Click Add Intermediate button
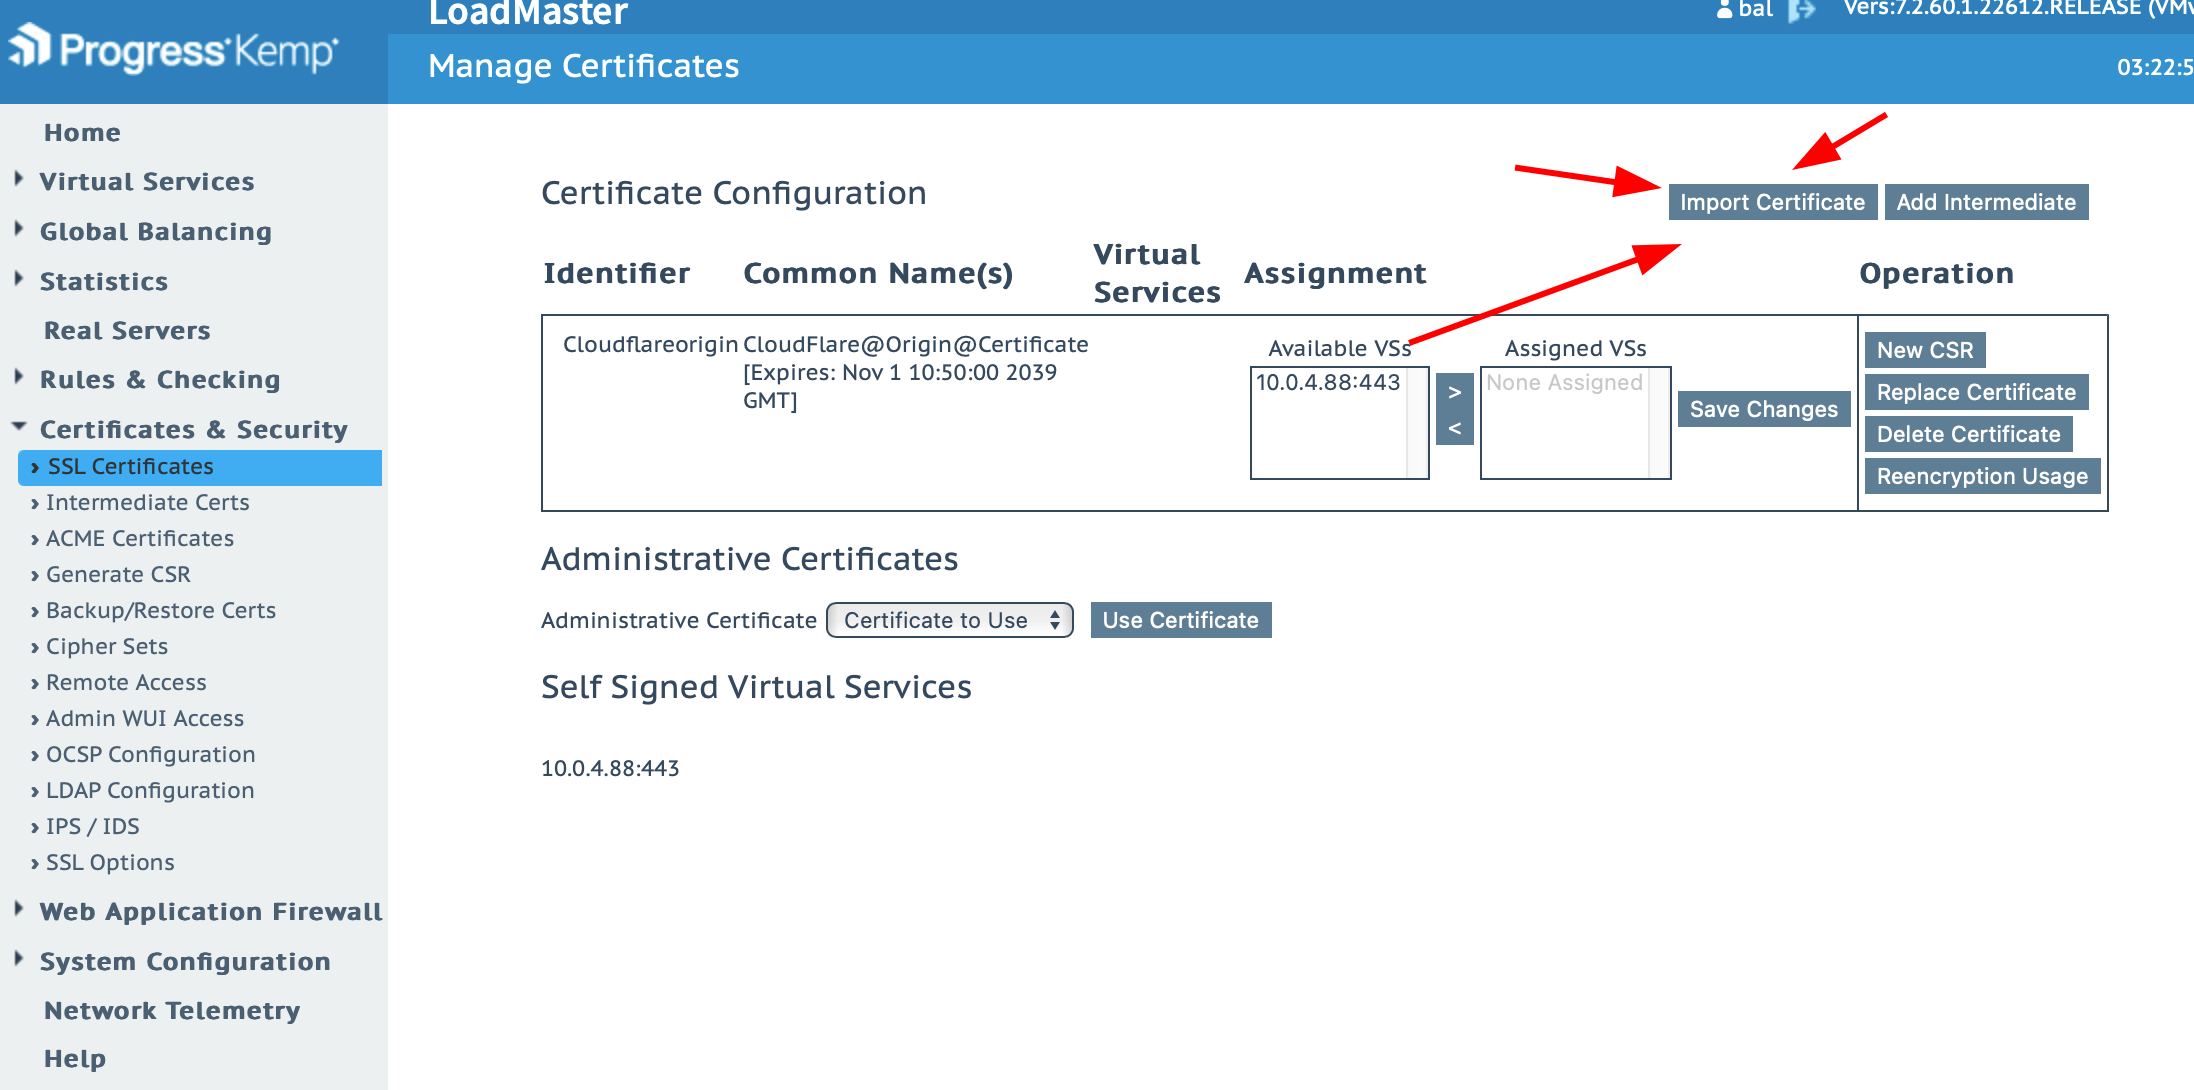 1986,202
